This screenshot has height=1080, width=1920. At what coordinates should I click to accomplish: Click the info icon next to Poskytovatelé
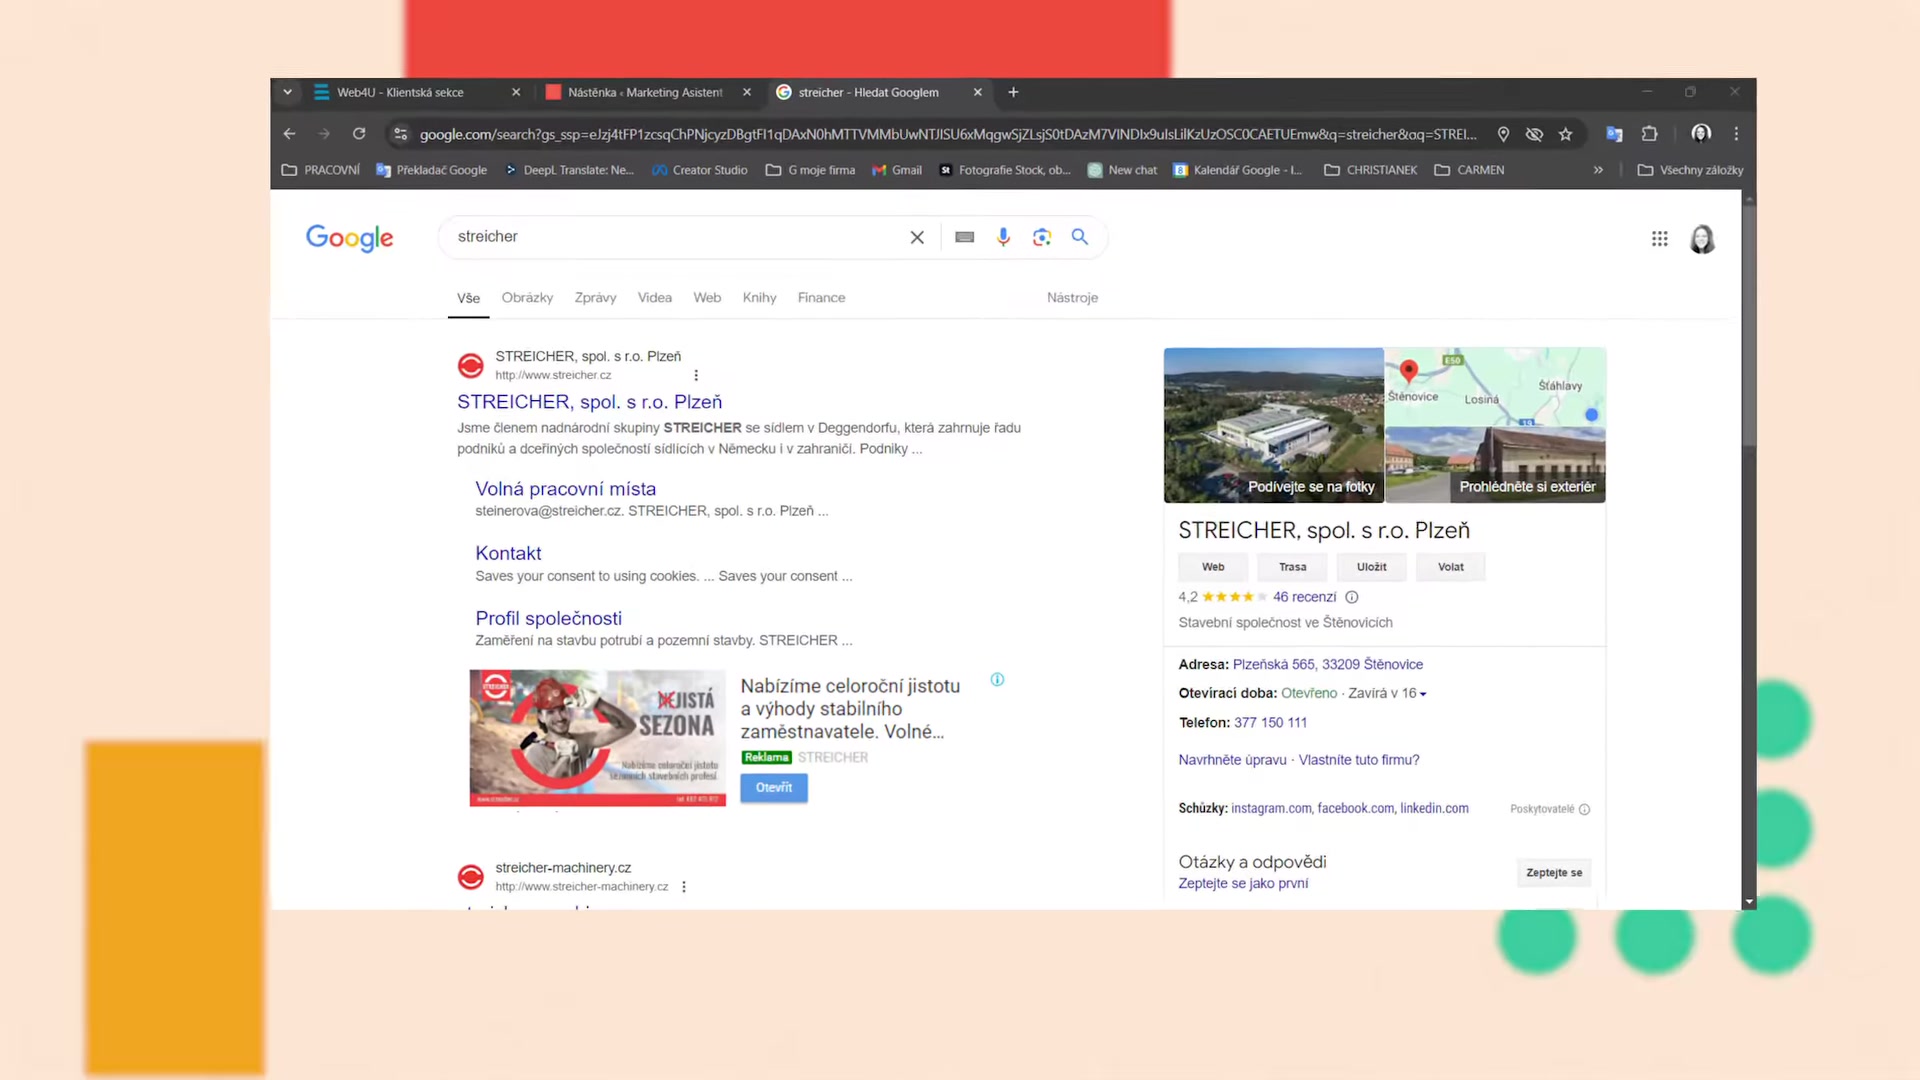pos(1584,809)
